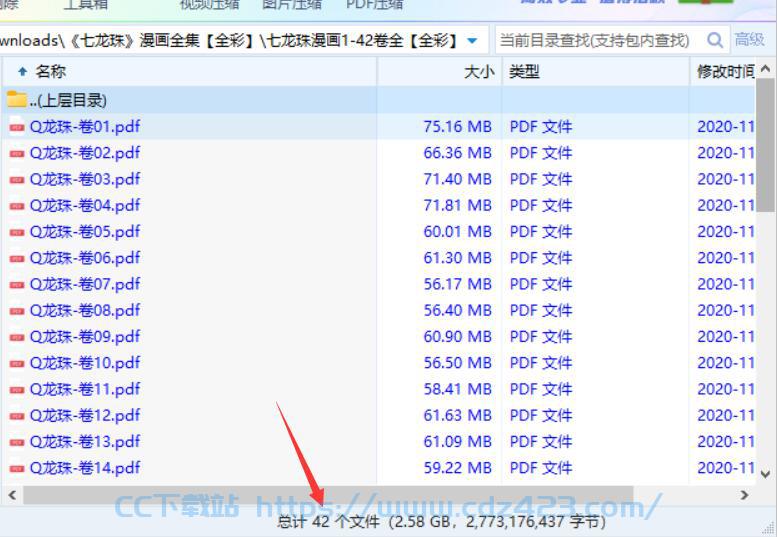777x537 pixels.
Task: Open the 视频压缩 tool
Action: pyautogui.click(x=210, y=4)
